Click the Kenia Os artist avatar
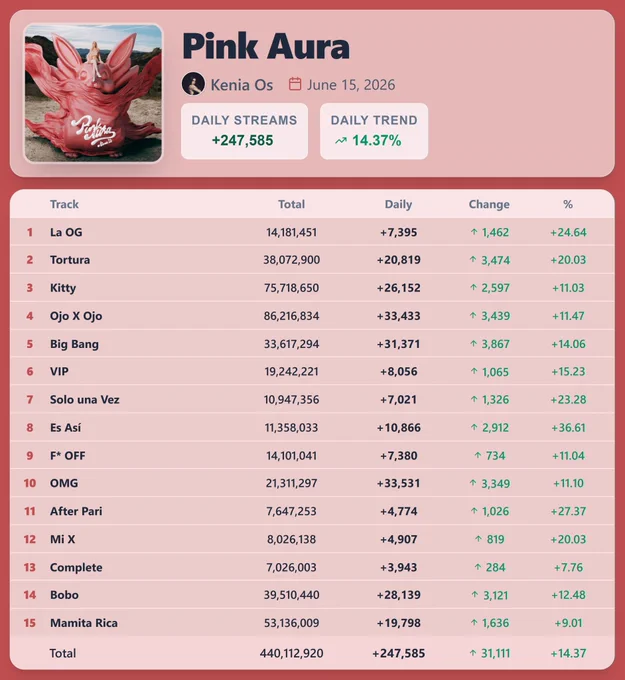Screen dimensions: 625x680 point(193,84)
